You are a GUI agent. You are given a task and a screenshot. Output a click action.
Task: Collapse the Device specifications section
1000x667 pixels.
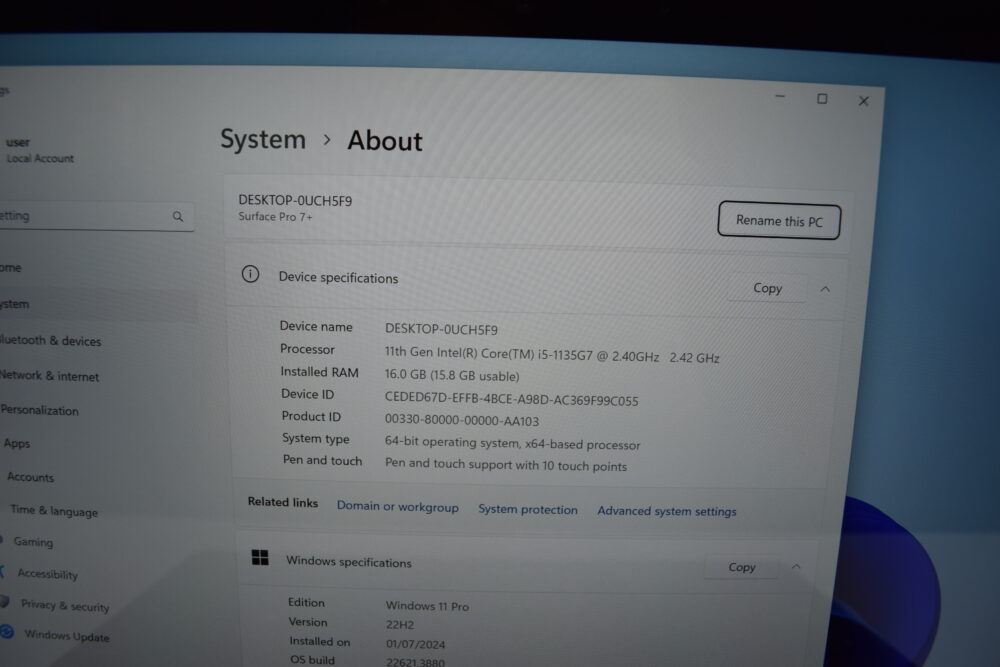825,290
